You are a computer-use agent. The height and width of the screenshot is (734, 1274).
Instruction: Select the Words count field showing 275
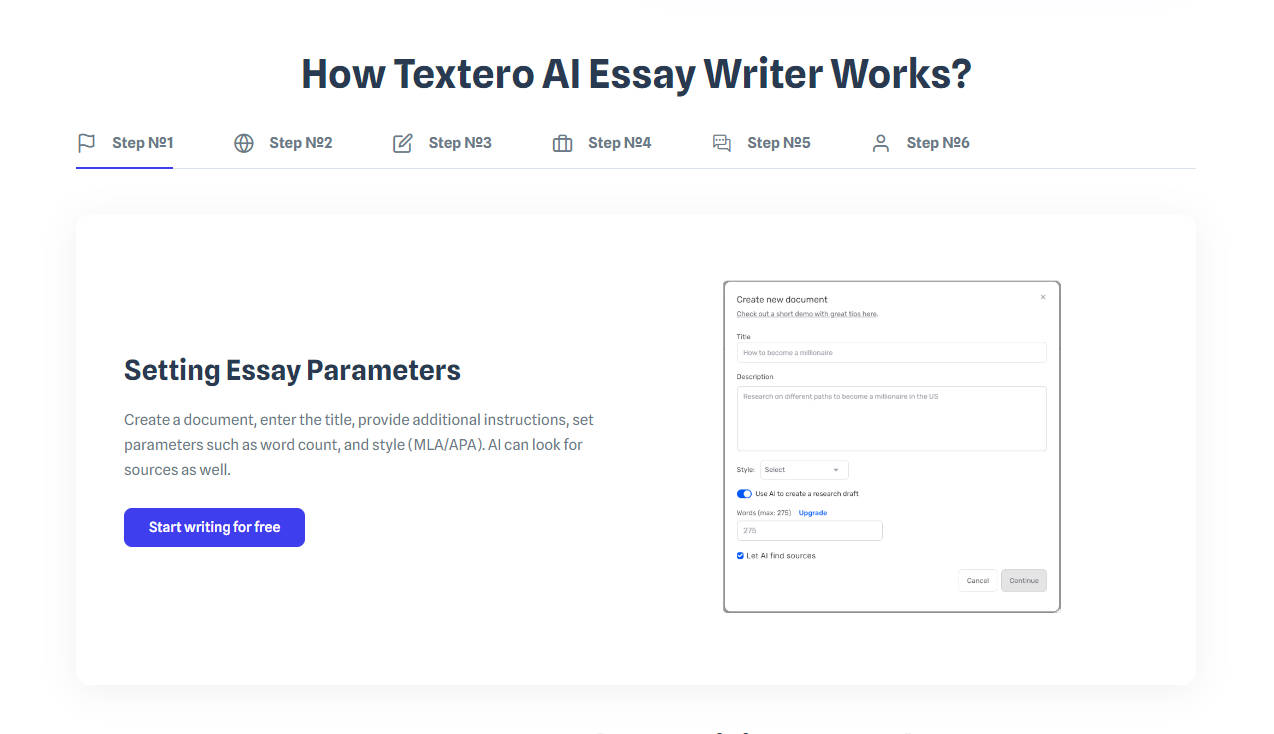coord(810,530)
